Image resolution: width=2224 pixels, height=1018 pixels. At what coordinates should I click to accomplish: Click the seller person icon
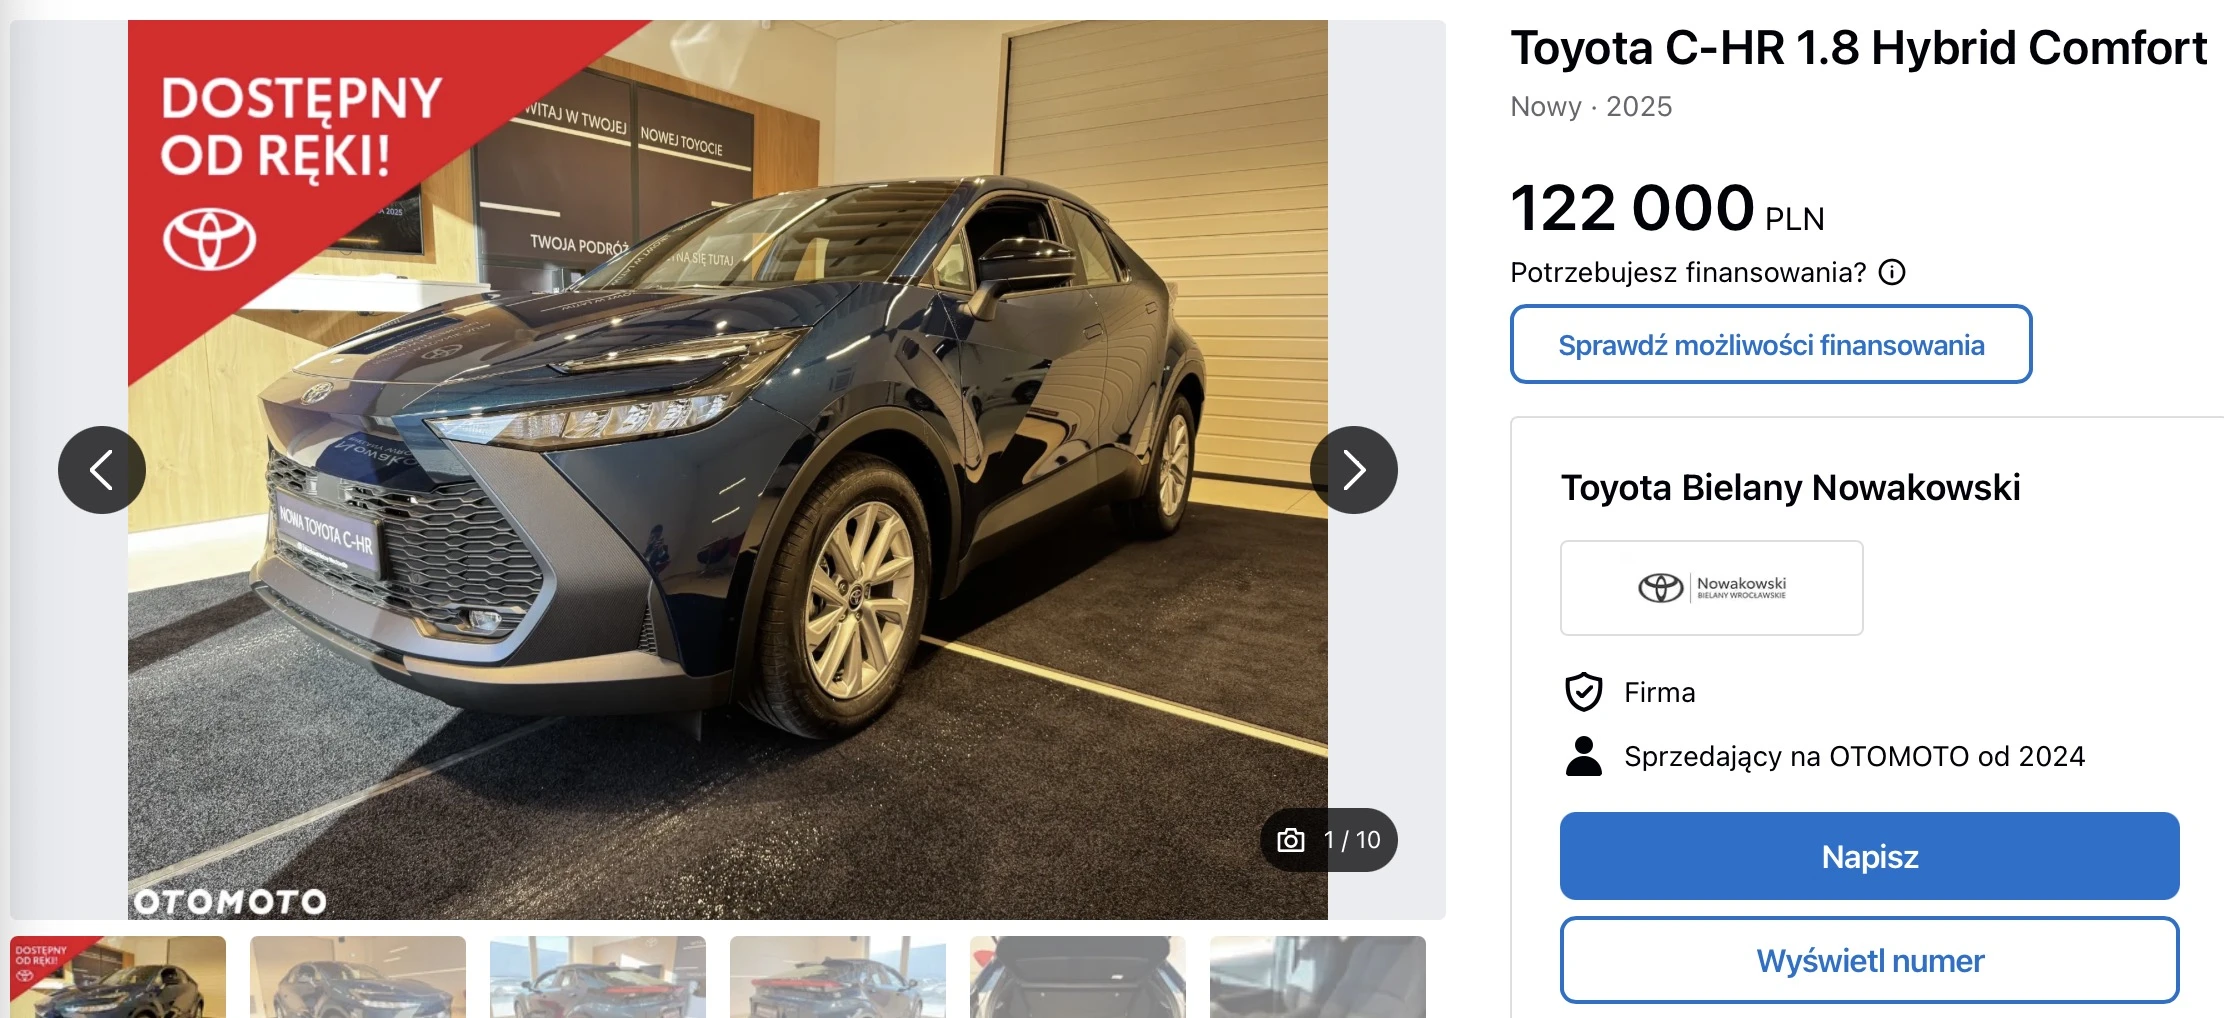(x=1584, y=756)
